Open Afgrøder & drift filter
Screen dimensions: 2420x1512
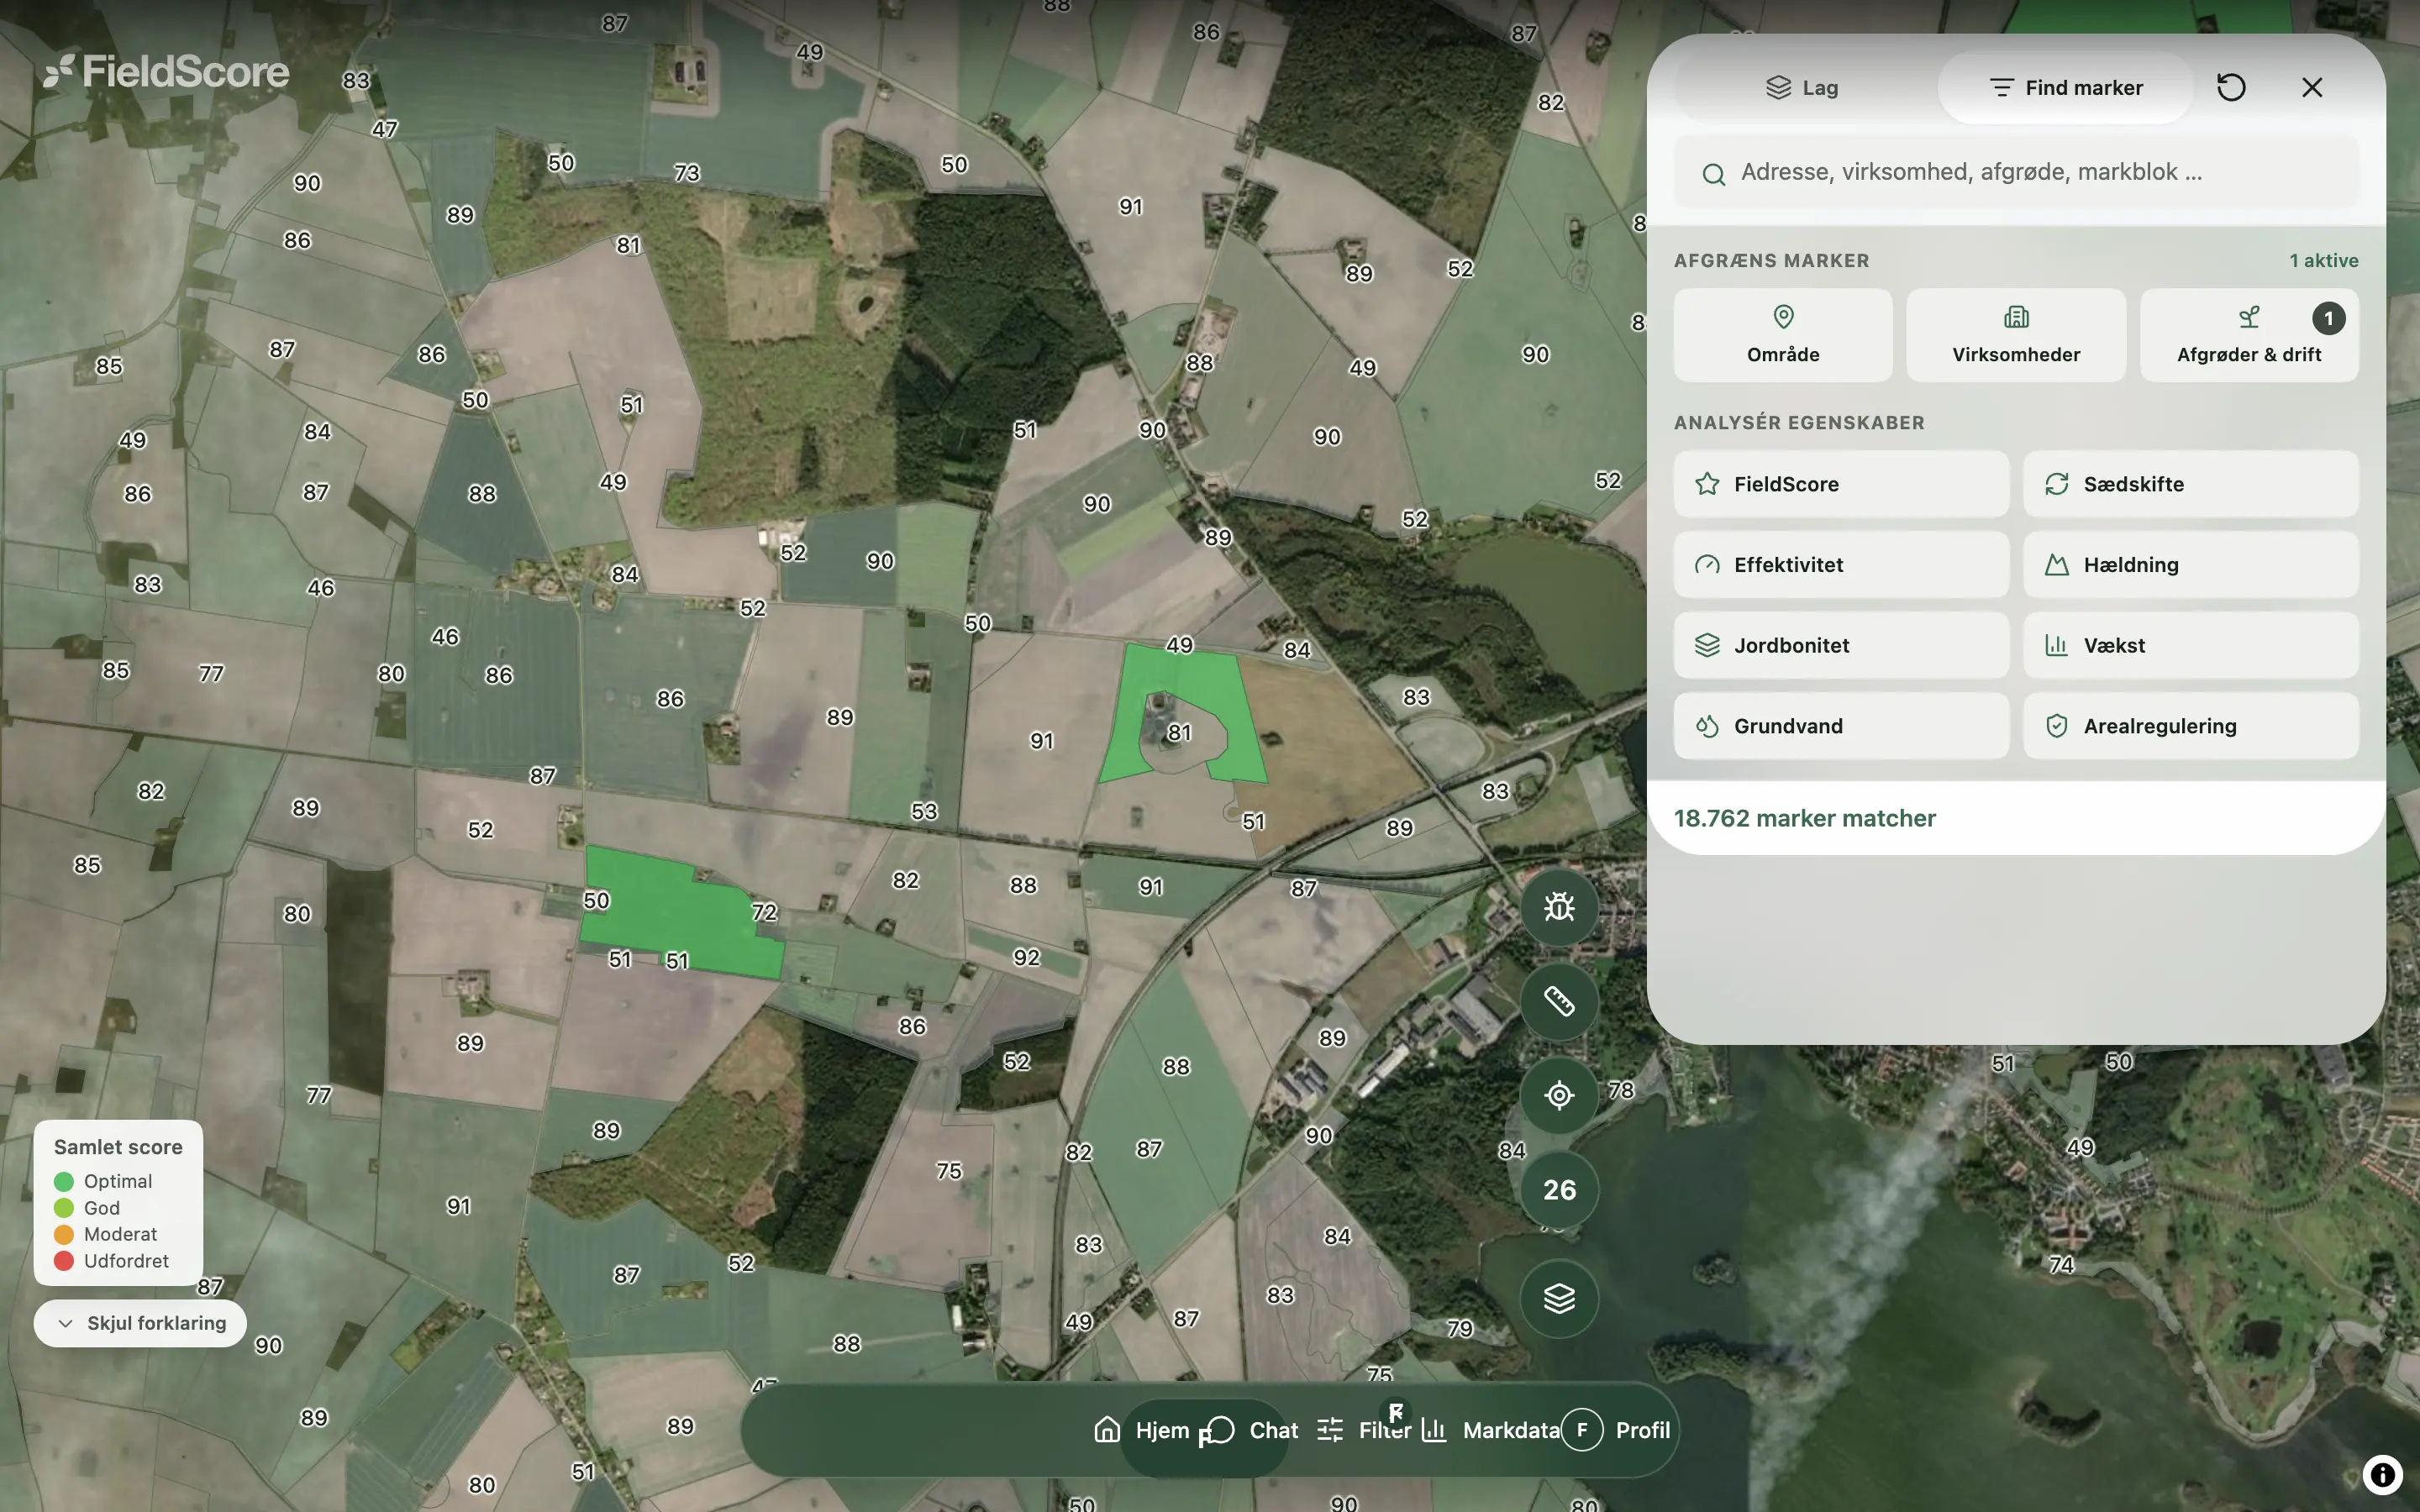(2249, 335)
